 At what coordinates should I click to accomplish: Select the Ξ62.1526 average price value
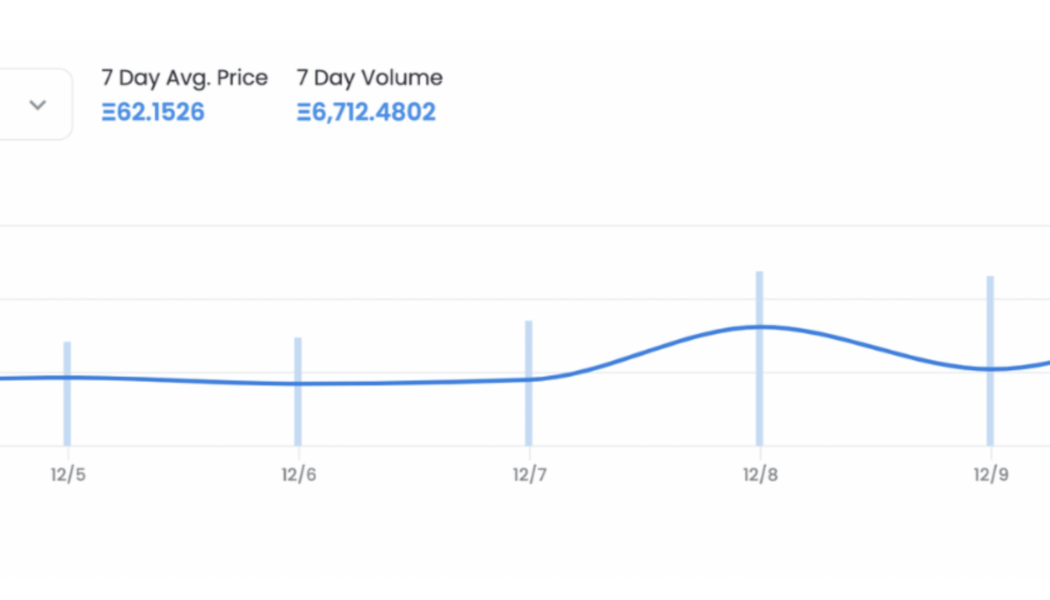[x=153, y=112]
